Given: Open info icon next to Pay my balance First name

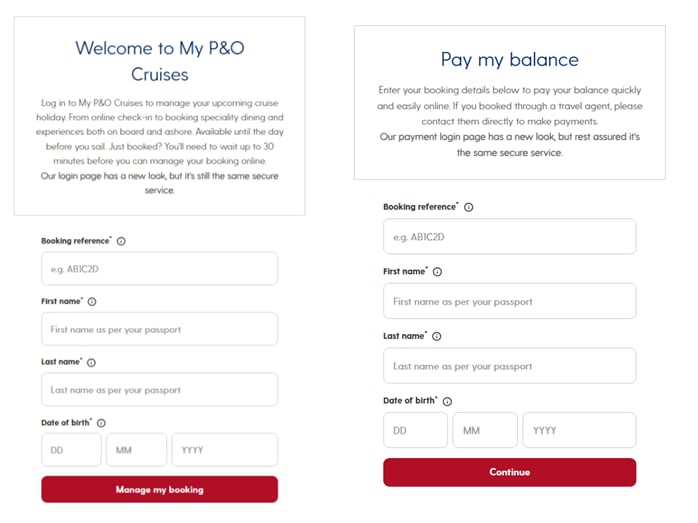Looking at the screenshot, I should click(x=437, y=272).
